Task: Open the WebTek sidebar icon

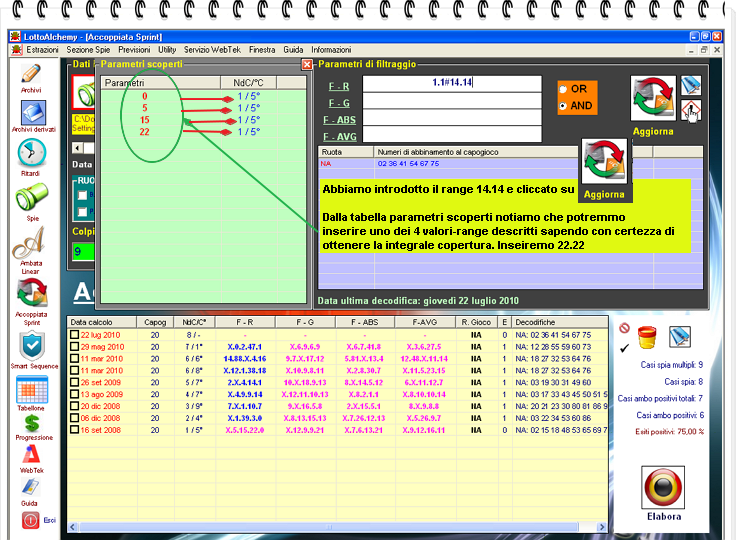Action: 31,454
